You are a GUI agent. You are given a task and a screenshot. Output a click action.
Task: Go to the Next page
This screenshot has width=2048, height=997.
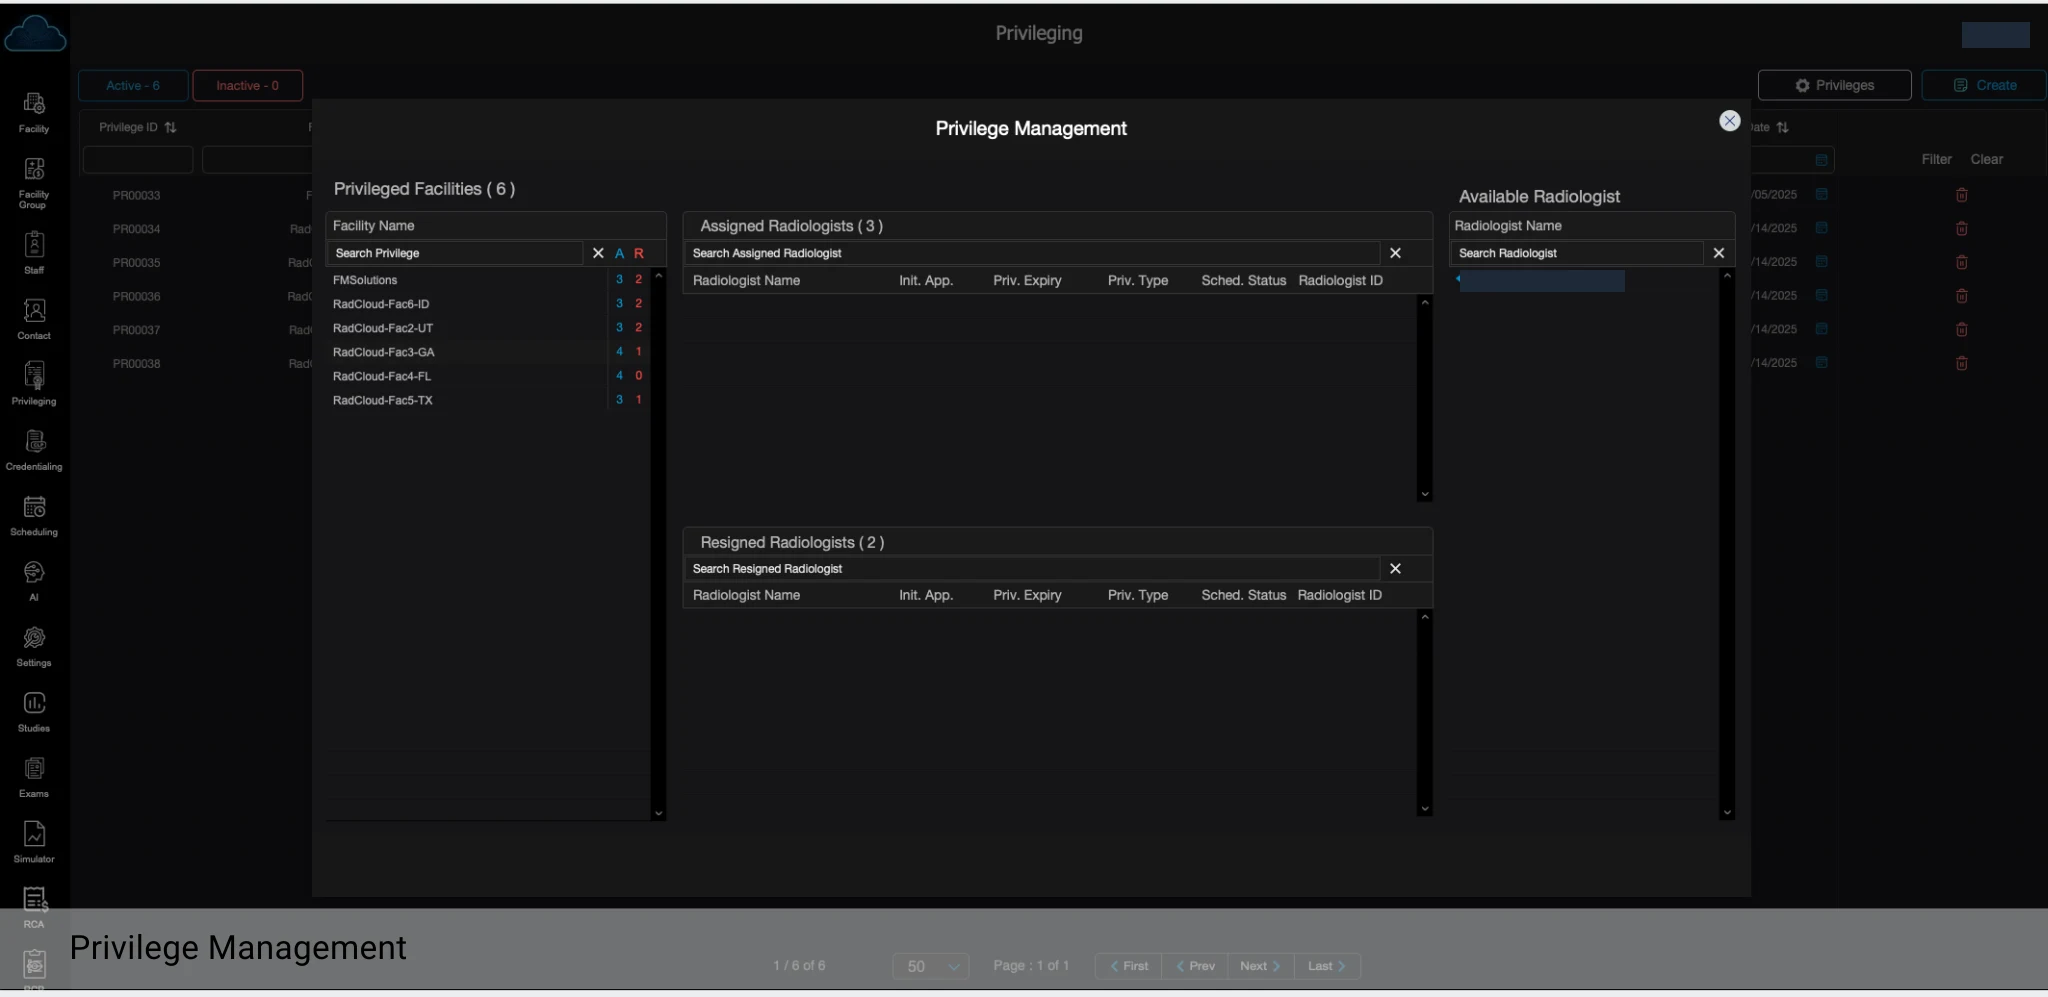(1260, 966)
